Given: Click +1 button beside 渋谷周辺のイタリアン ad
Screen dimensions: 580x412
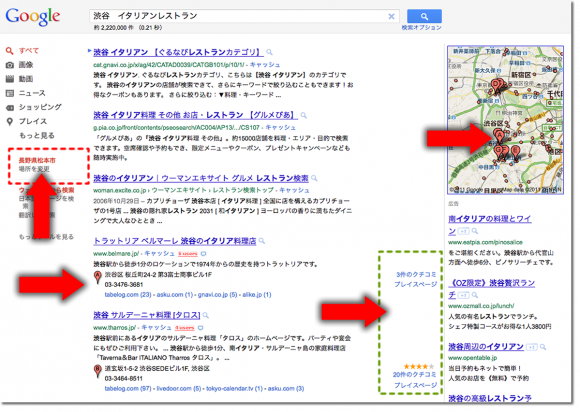Looking at the screenshot, I should 532,347.
